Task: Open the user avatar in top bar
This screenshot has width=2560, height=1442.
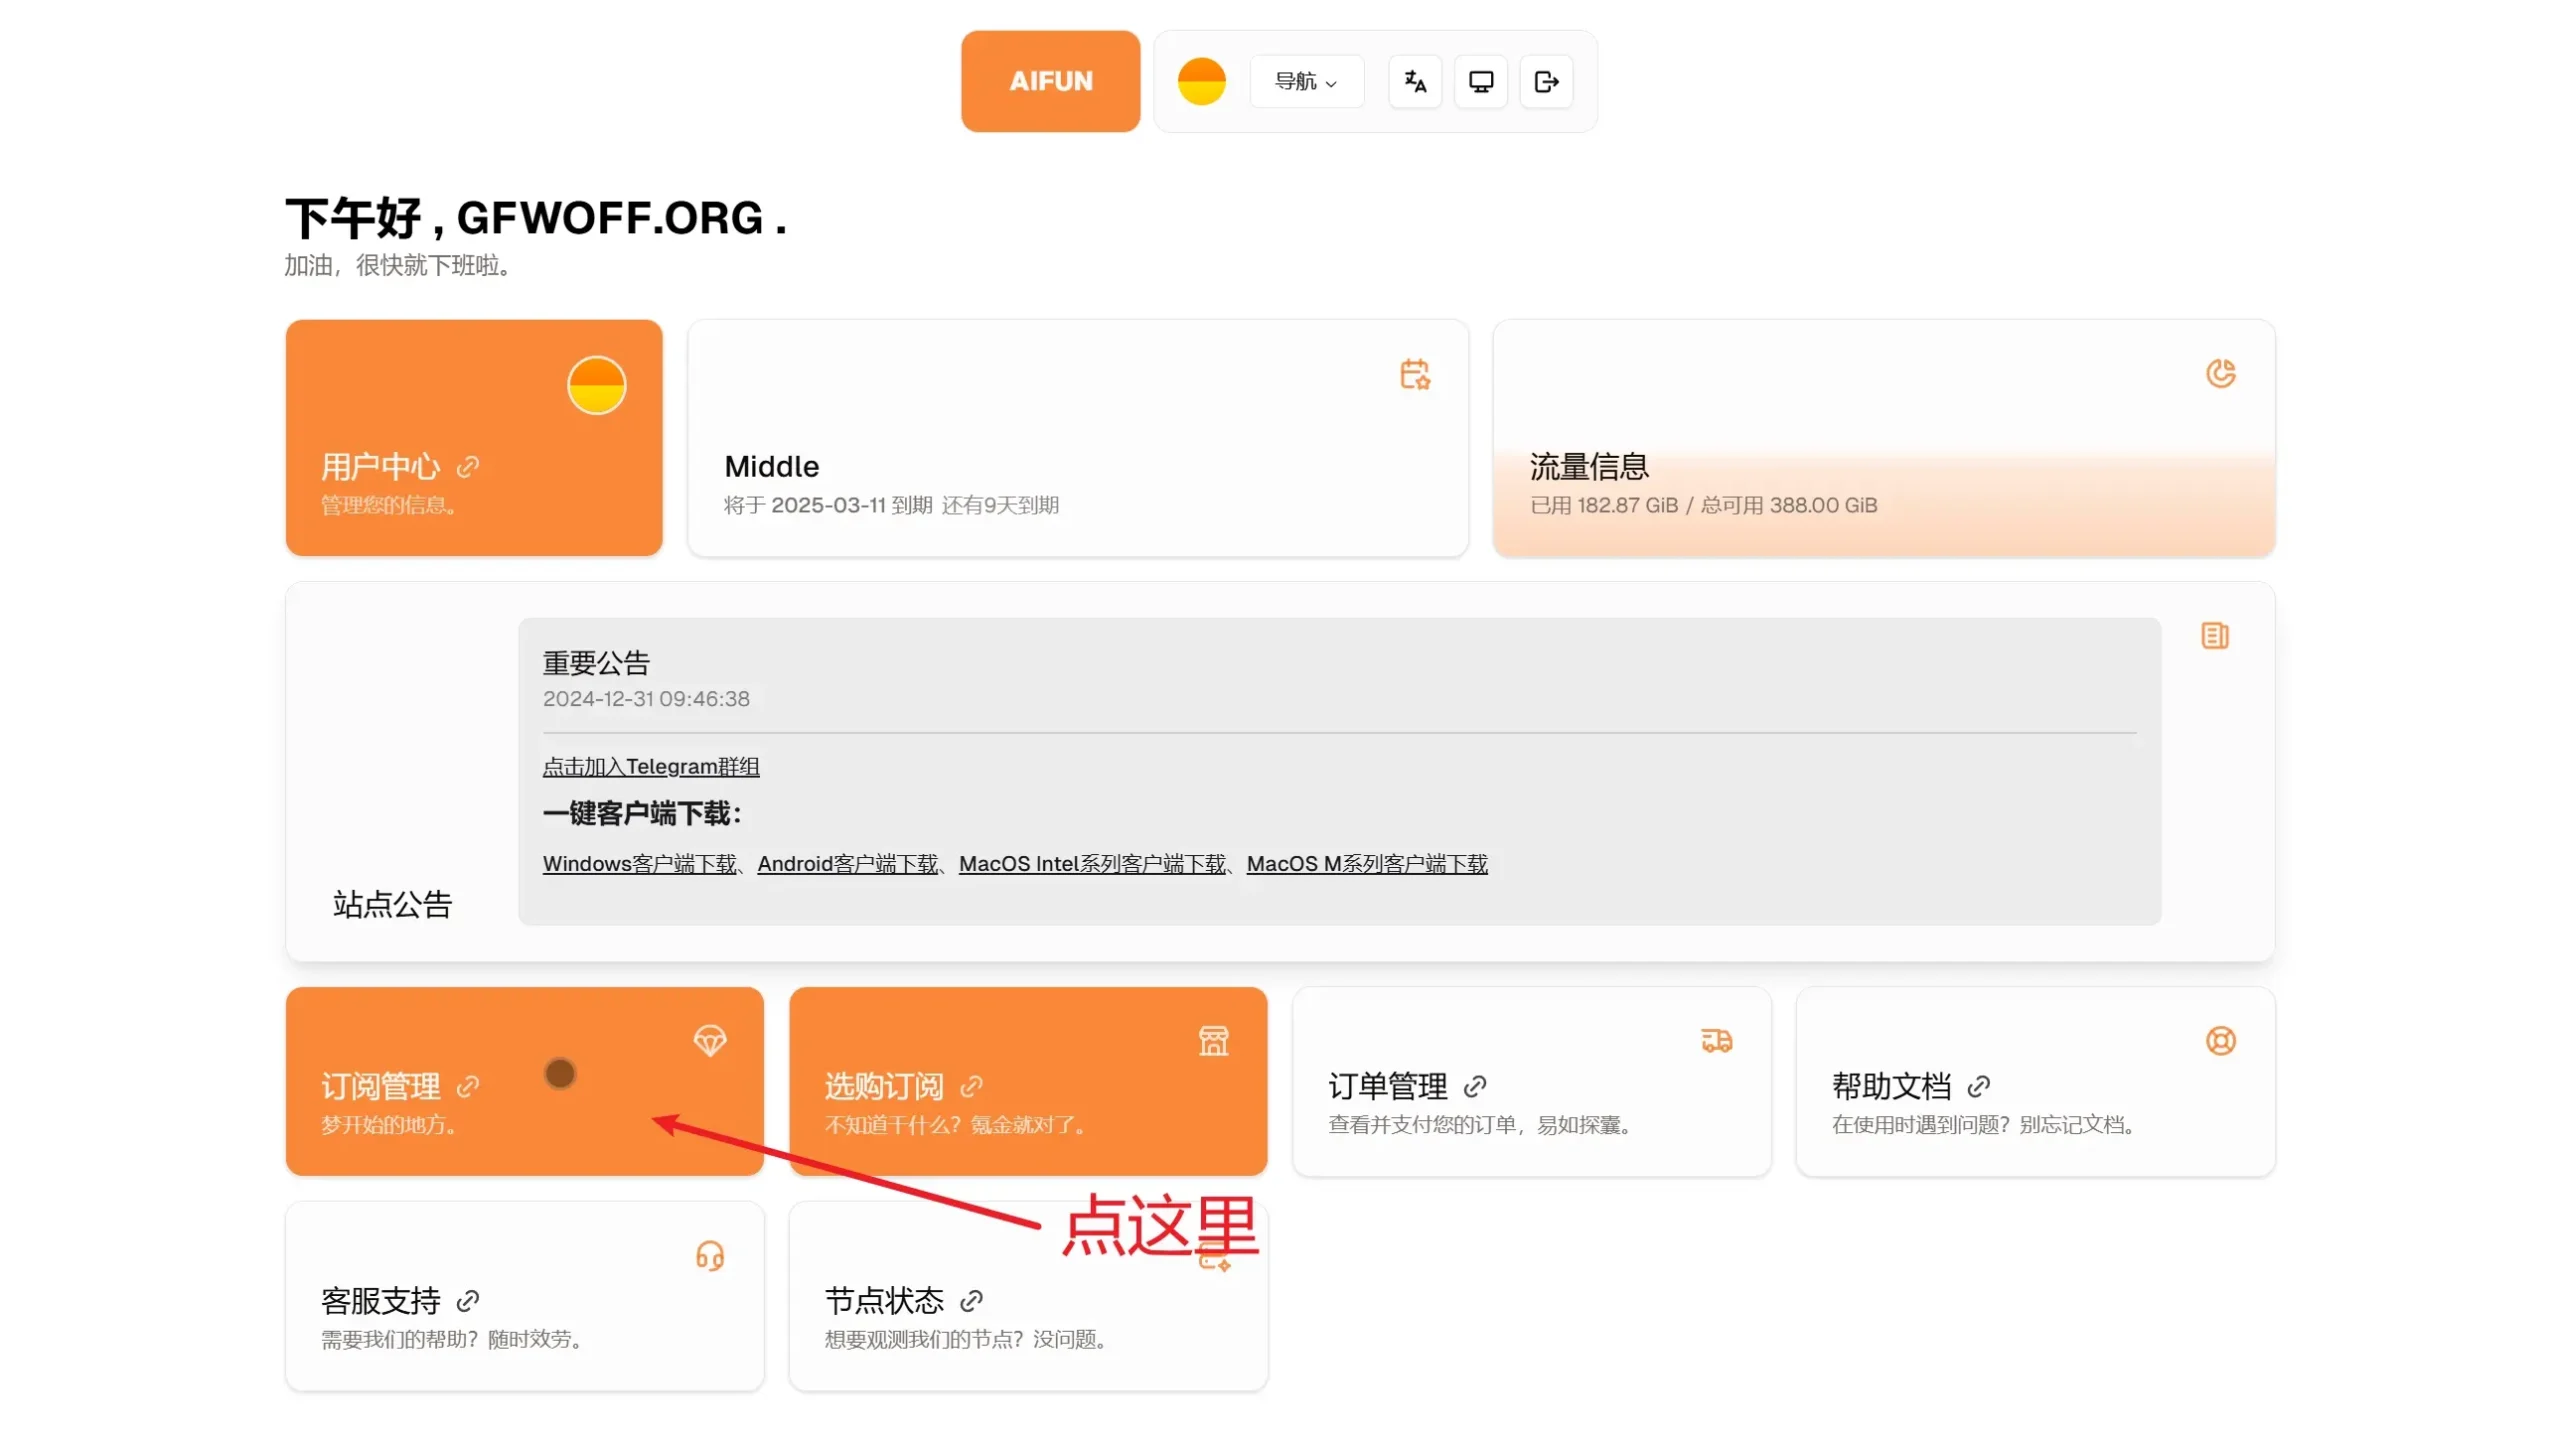Action: pyautogui.click(x=1201, y=81)
